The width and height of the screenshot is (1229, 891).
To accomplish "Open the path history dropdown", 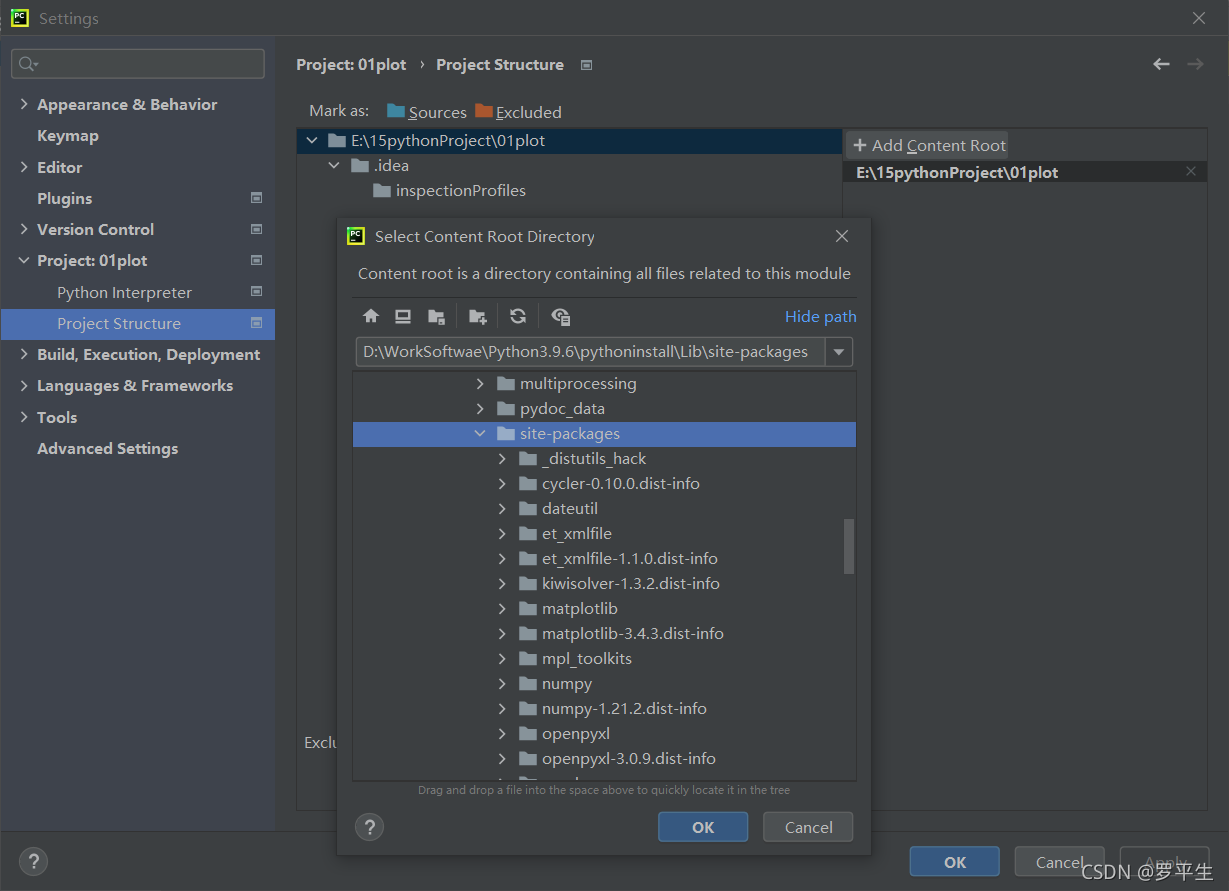I will click(839, 352).
